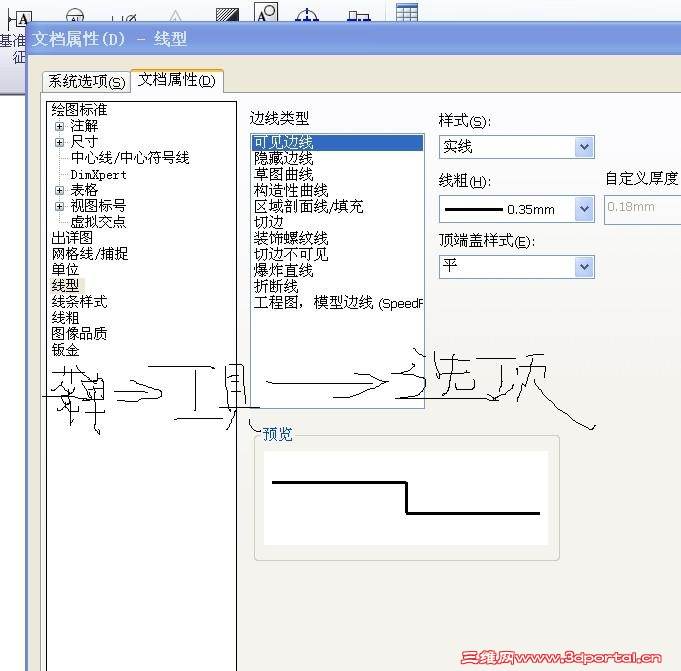Select 线型 in the tree
Viewport: 681px width, 671px height.
(x=65, y=286)
